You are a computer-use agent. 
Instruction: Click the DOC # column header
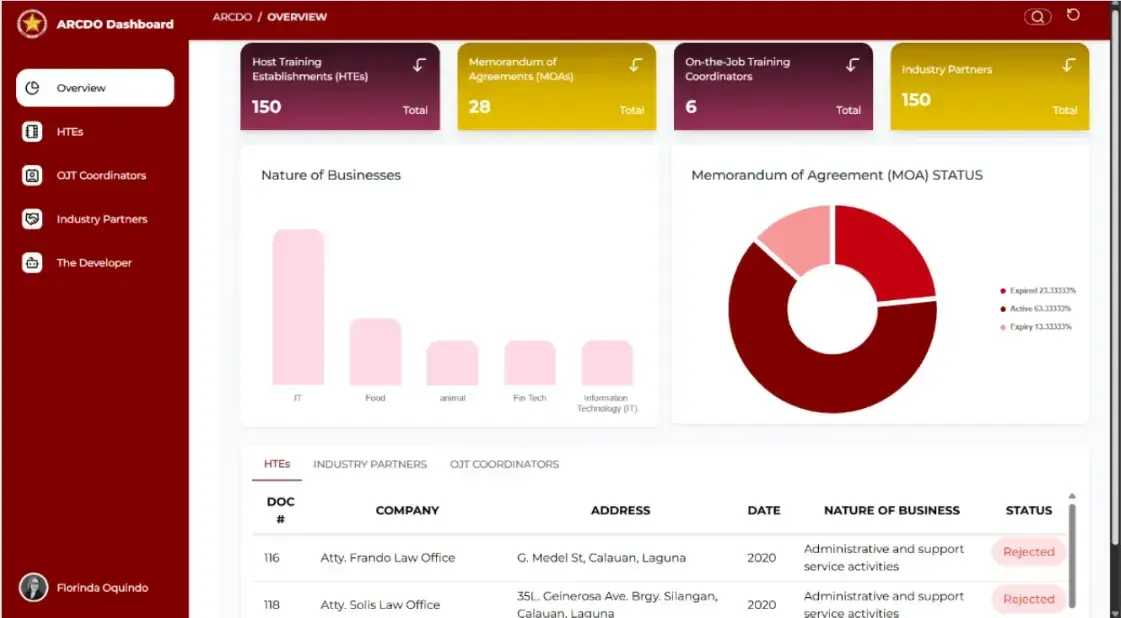click(280, 510)
